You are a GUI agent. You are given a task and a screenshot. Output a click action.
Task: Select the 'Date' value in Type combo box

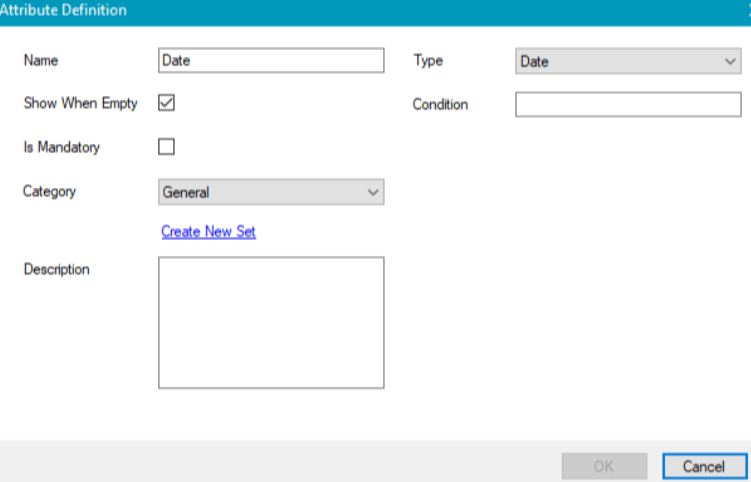(x=535, y=62)
